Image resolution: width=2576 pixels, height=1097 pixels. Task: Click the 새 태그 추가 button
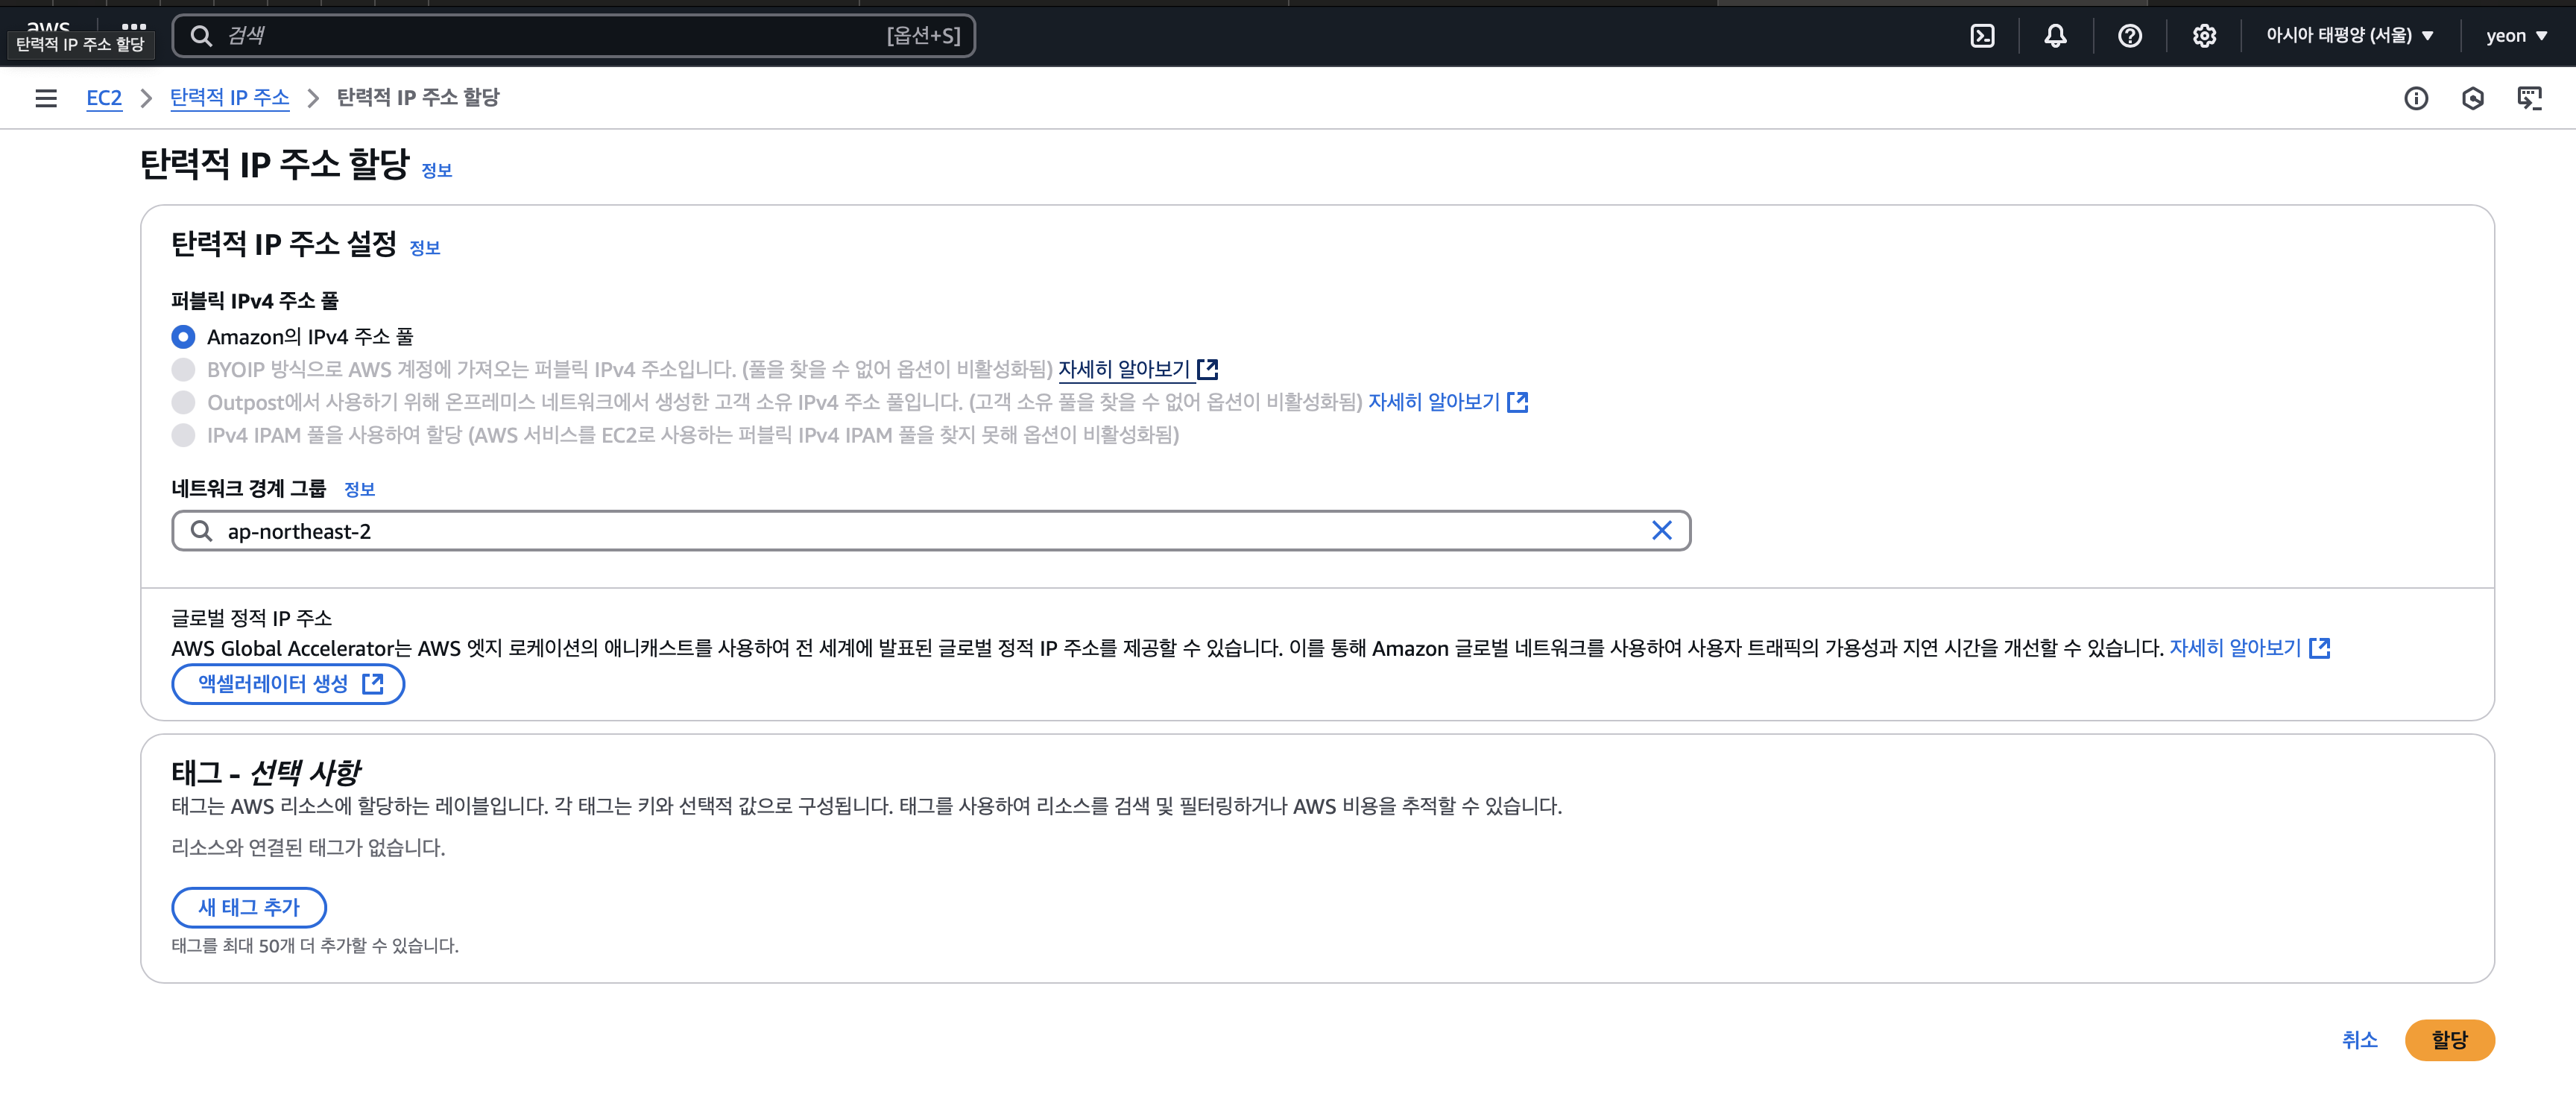coord(249,907)
